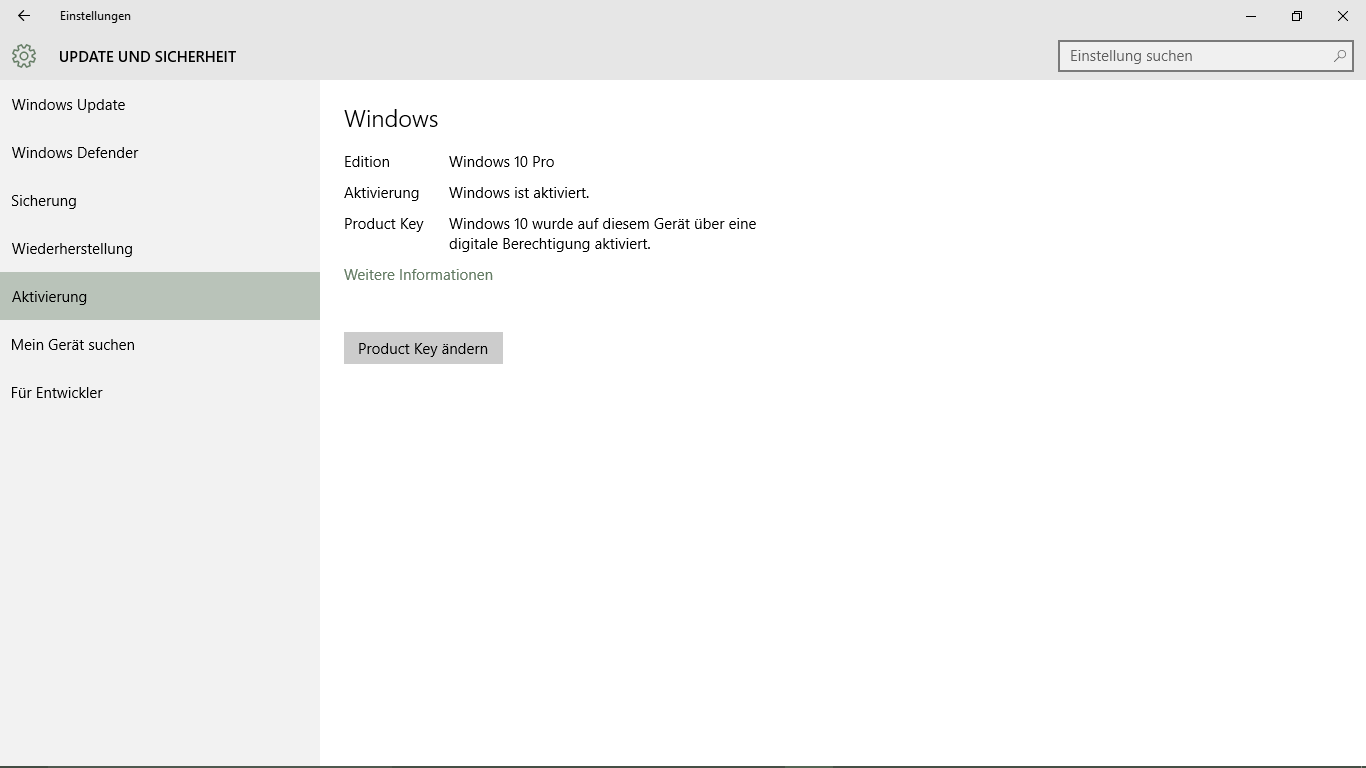
Task: Click the Weitere Informationen link
Action: [418, 275]
